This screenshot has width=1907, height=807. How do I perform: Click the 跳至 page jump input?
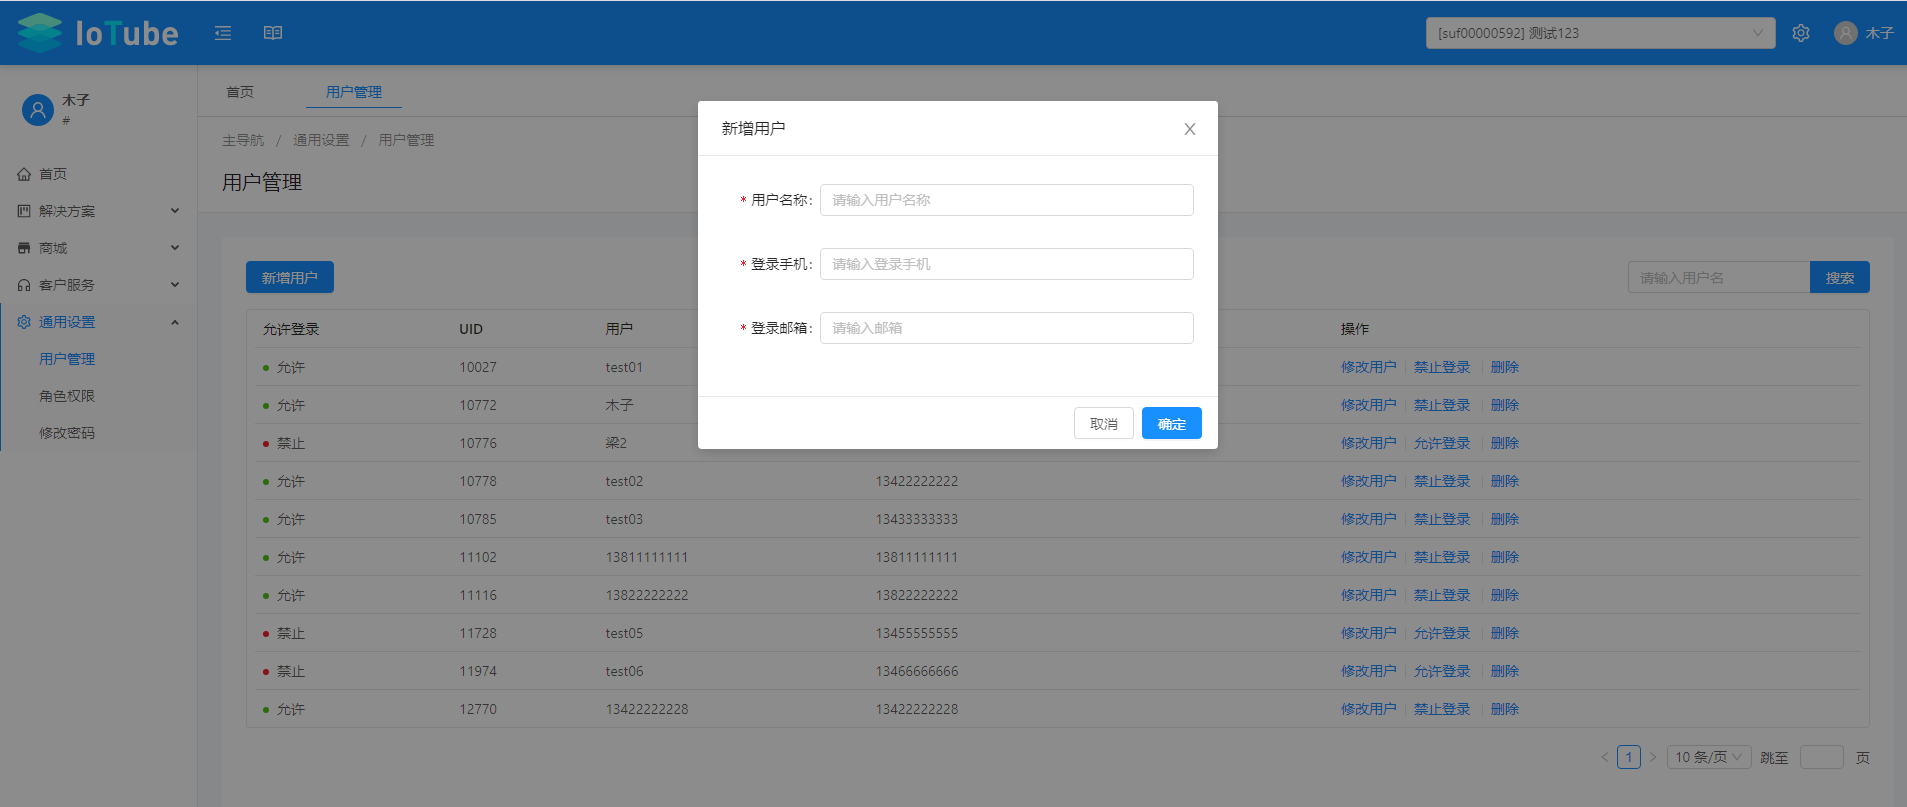tap(1822, 757)
